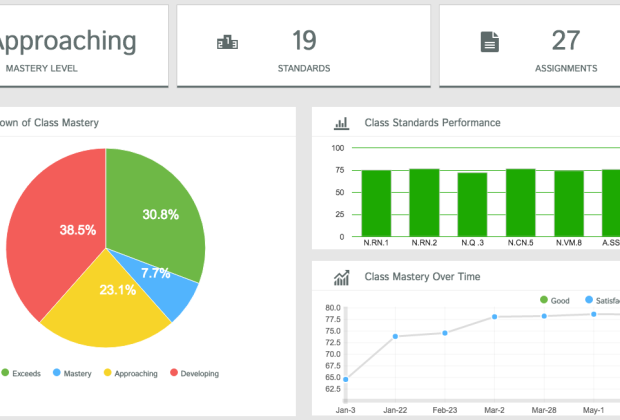Click the podium icon beside Standards count
The height and width of the screenshot is (420, 620).
227,42
